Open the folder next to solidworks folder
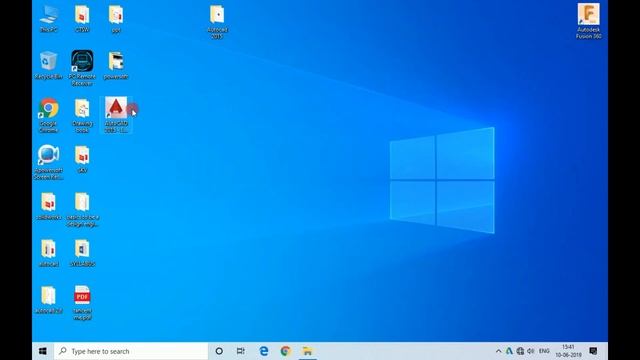Image resolution: width=640 pixels, height=360 pixels. coord(82,209)
